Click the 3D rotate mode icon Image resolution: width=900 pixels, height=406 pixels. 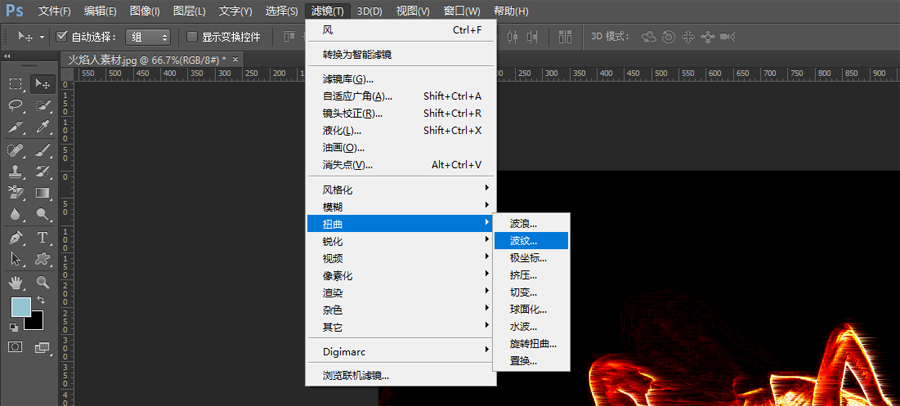point(649,37)
